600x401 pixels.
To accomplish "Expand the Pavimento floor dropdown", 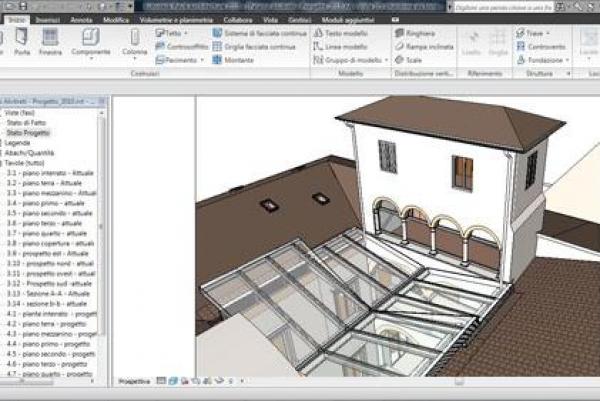I will coord(203,59).
